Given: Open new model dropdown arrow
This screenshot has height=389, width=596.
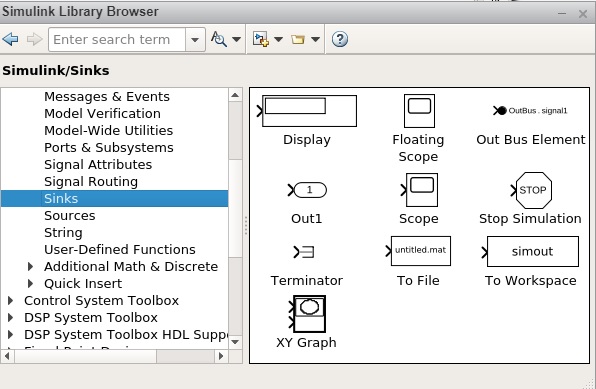Looking at the screenshot, I should pyautogui.click(x=278, y=39).
